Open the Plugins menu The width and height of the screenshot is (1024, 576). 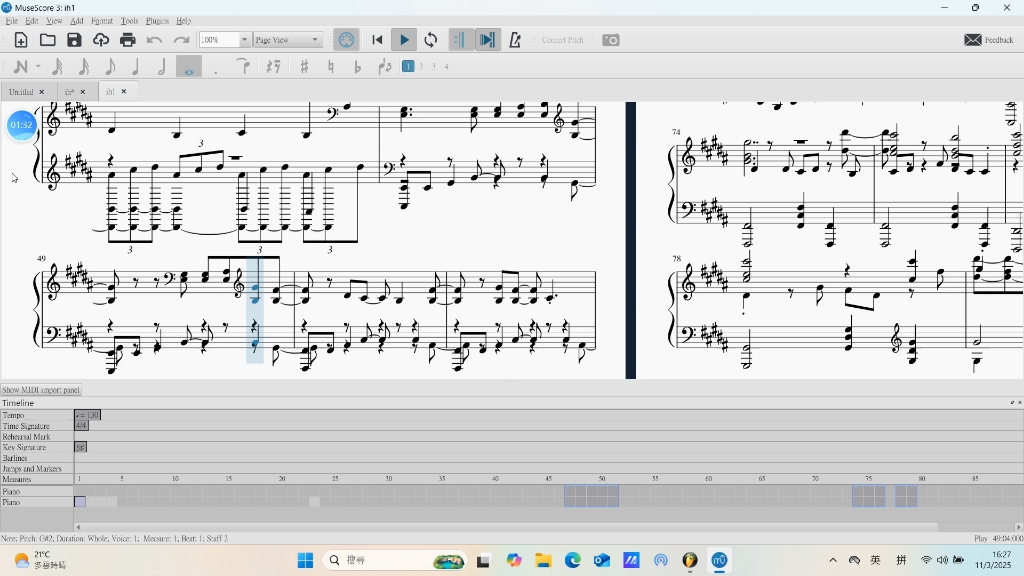[x=157, y=21]
